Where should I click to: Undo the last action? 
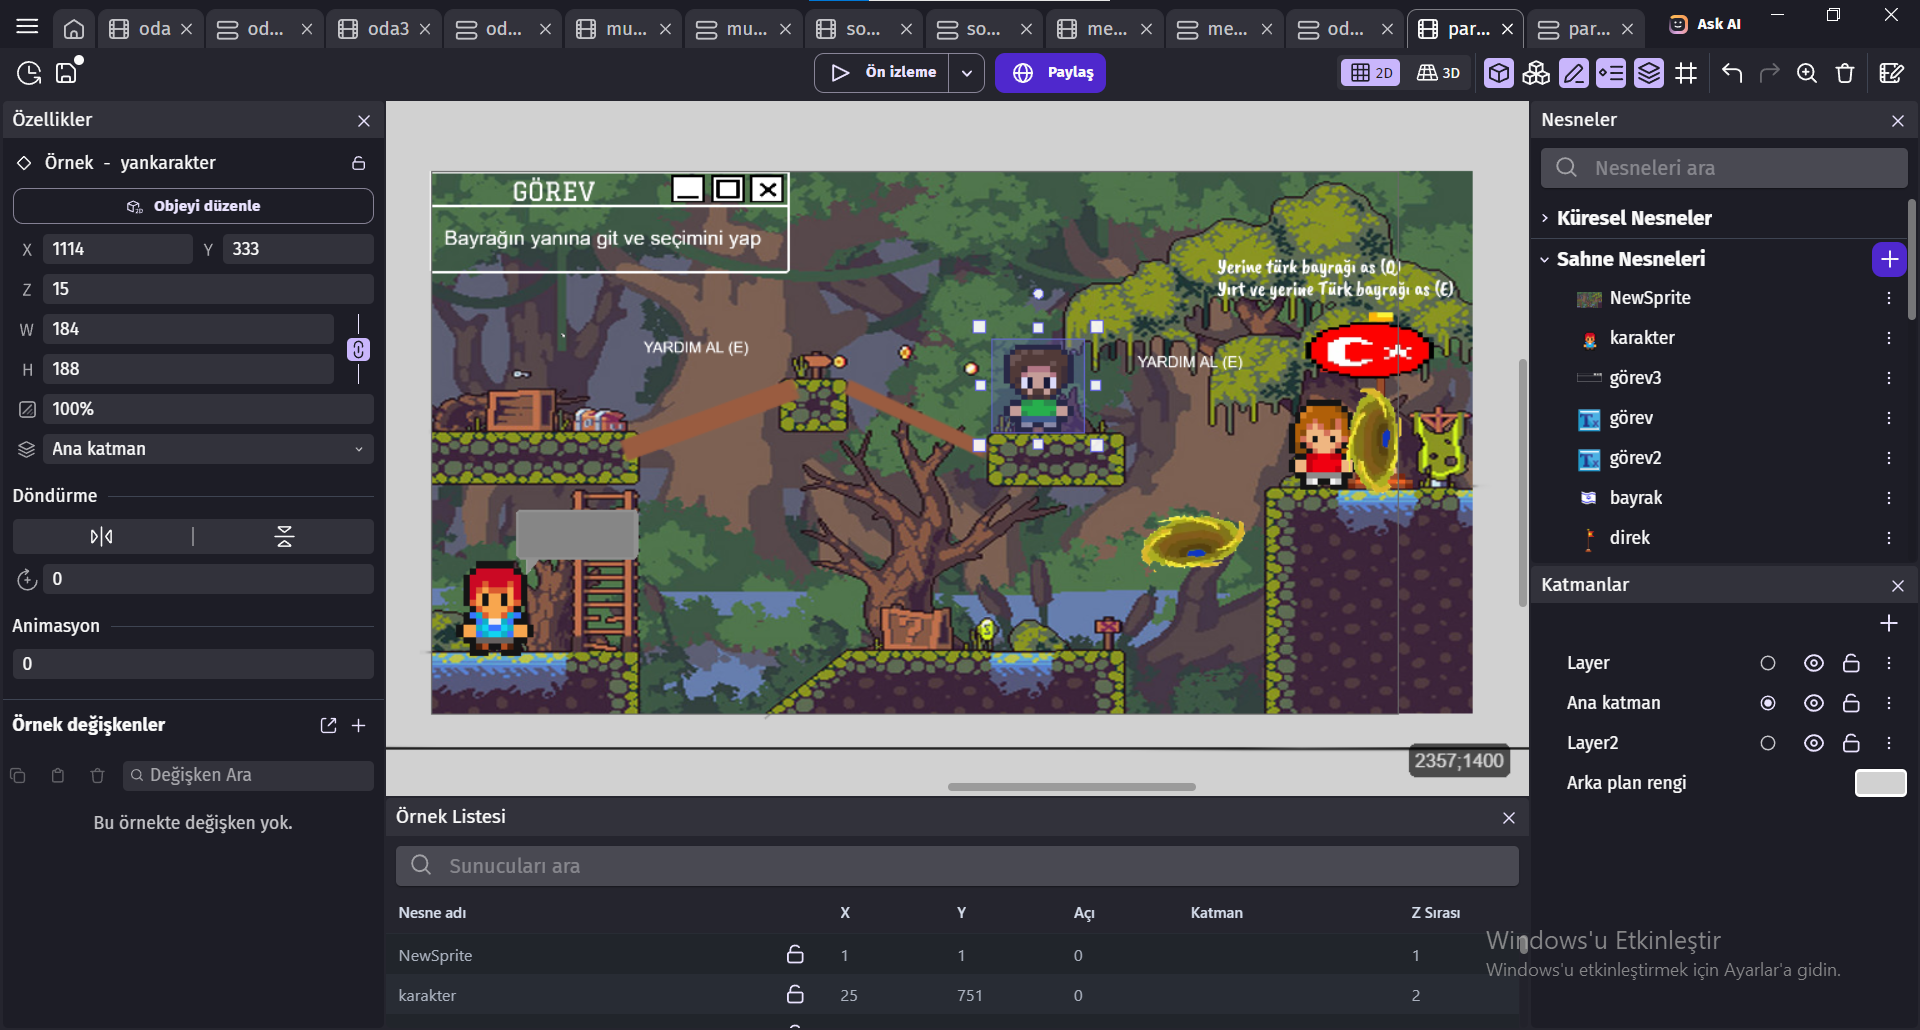1732,73
